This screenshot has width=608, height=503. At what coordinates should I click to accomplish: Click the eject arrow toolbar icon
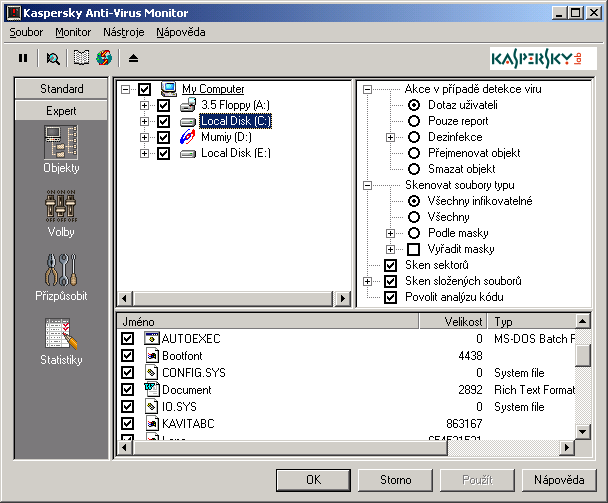(133, 58)
